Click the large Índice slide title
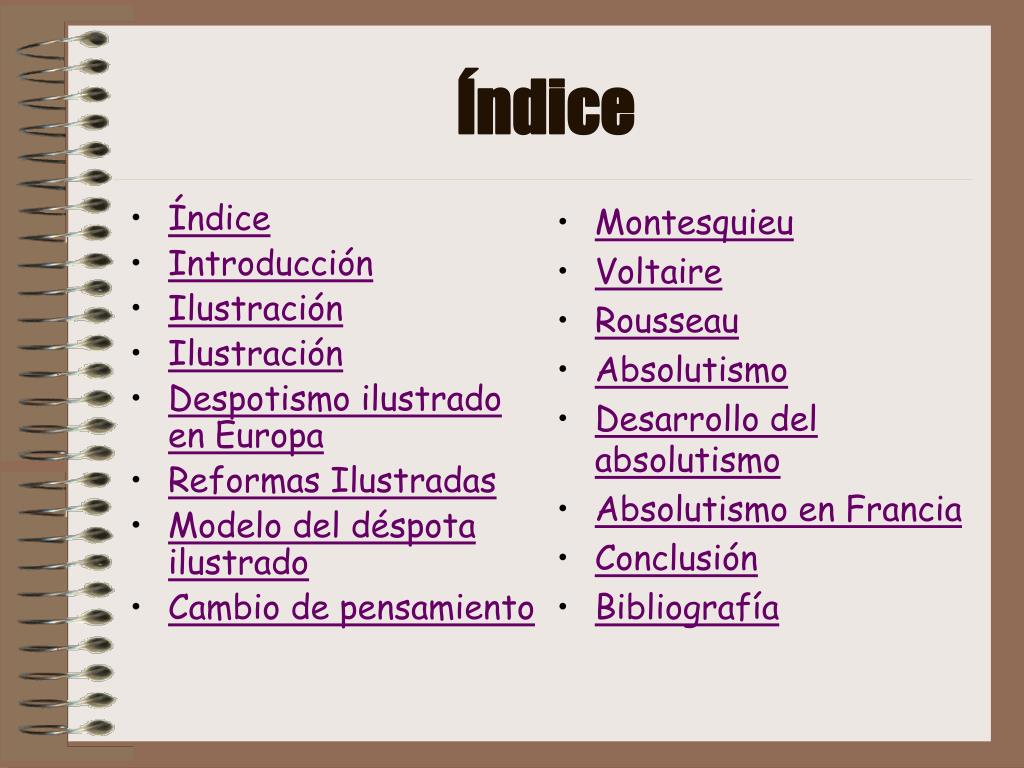Image resolution: width=1024 pixels, height=768 pixels. click(x=546, y=103)
